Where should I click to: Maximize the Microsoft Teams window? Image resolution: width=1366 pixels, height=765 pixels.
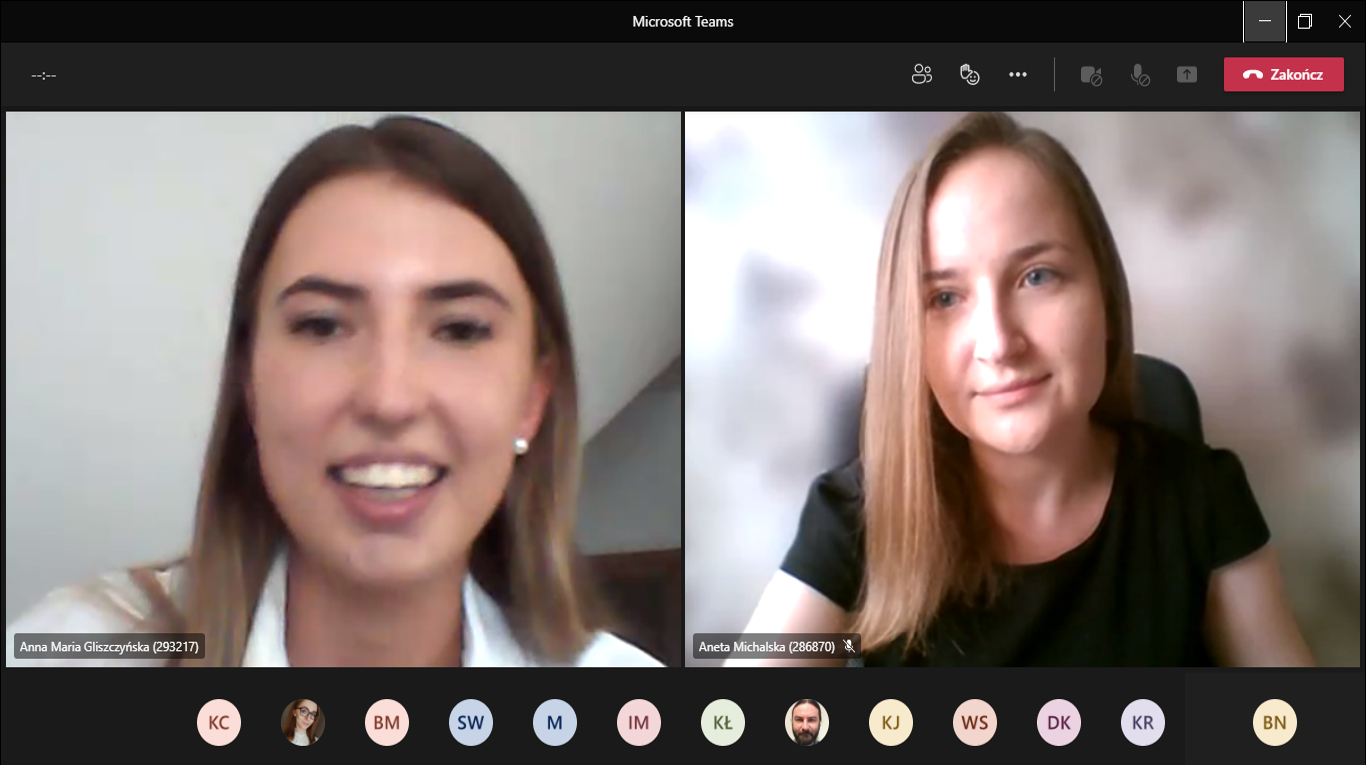(x=1305, y=21)
